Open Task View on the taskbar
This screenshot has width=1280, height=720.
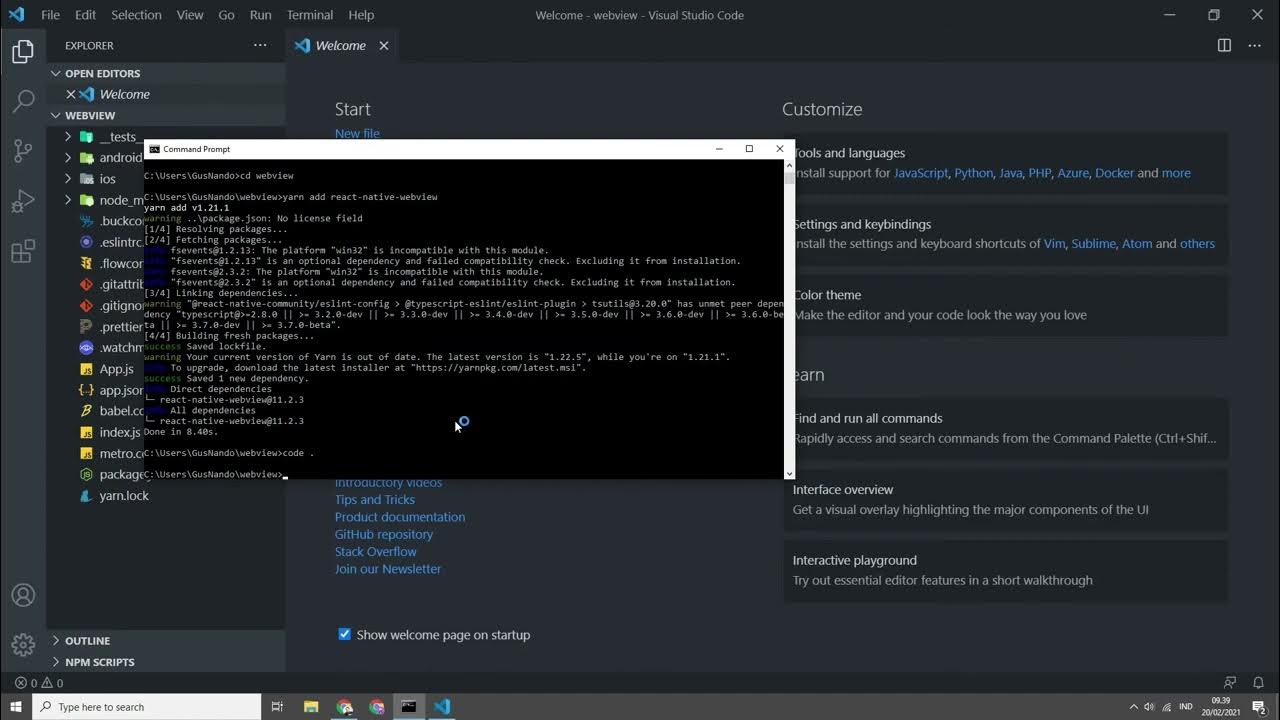point(277,707)
